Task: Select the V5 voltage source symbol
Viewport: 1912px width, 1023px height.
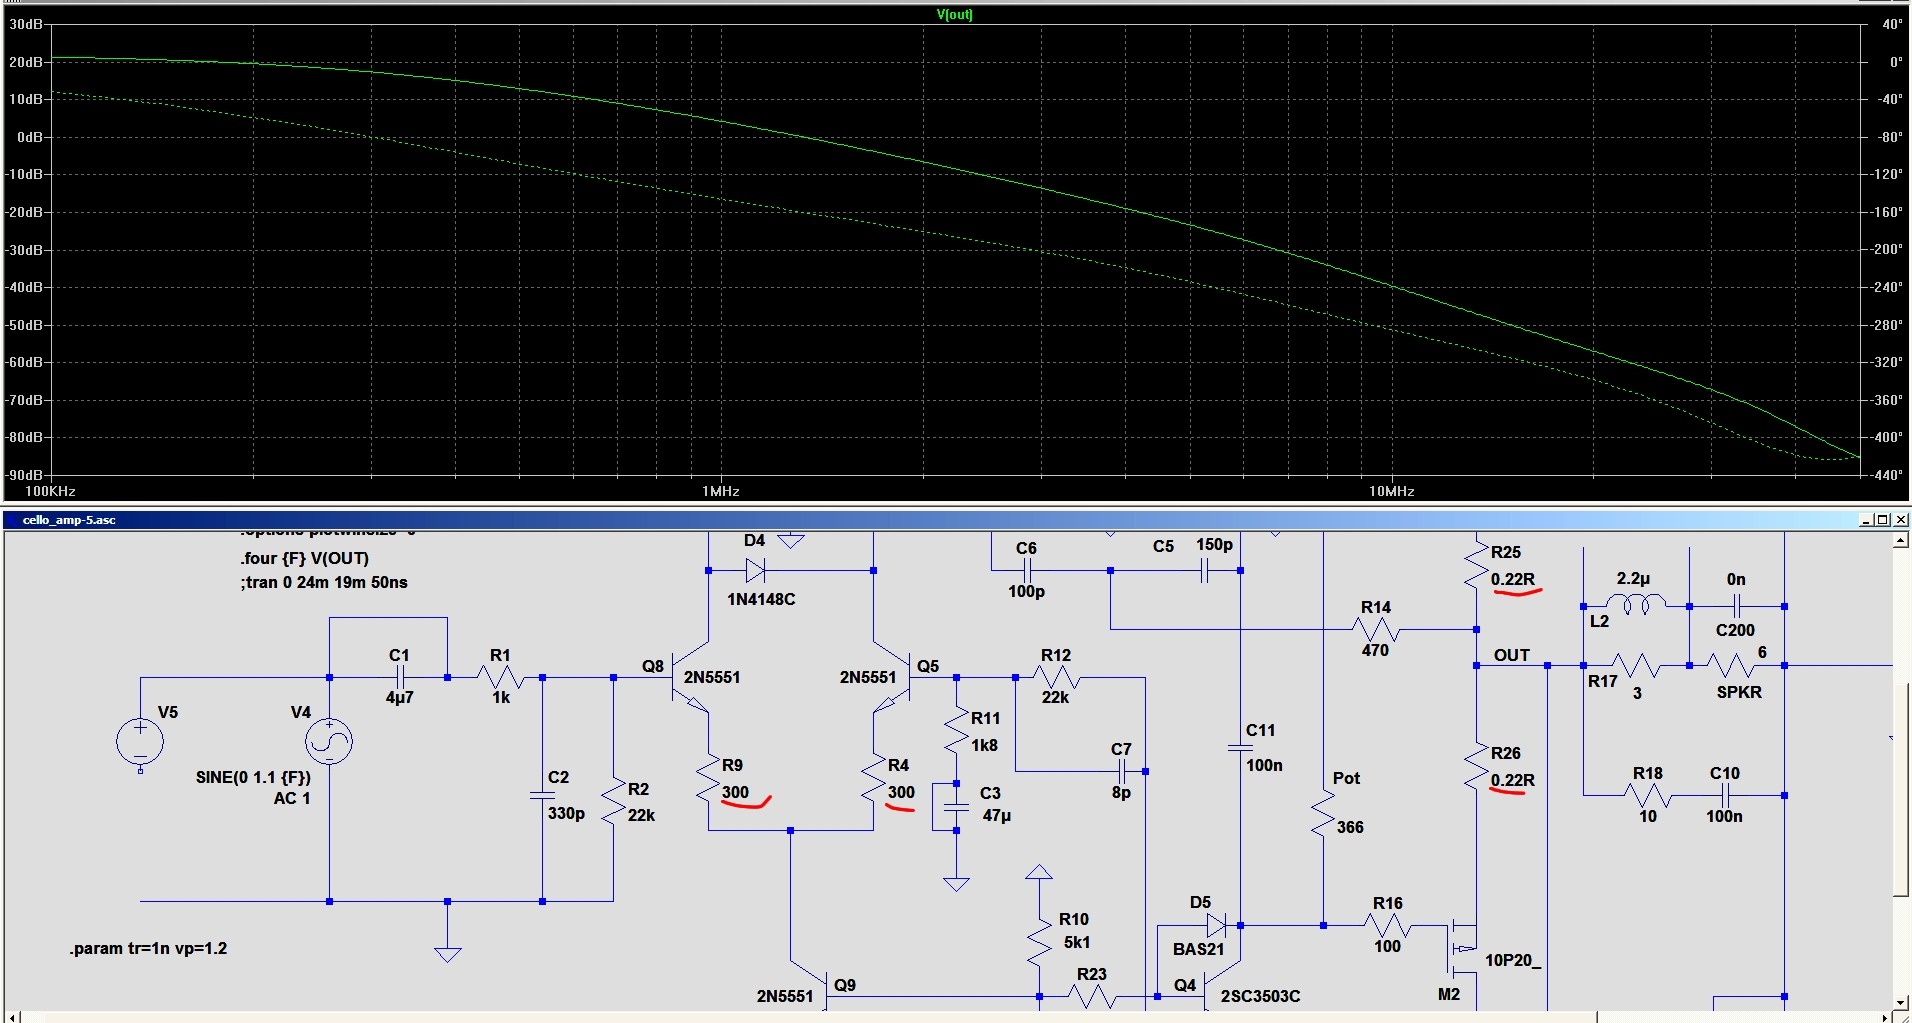Action: (x=140, y=742)
